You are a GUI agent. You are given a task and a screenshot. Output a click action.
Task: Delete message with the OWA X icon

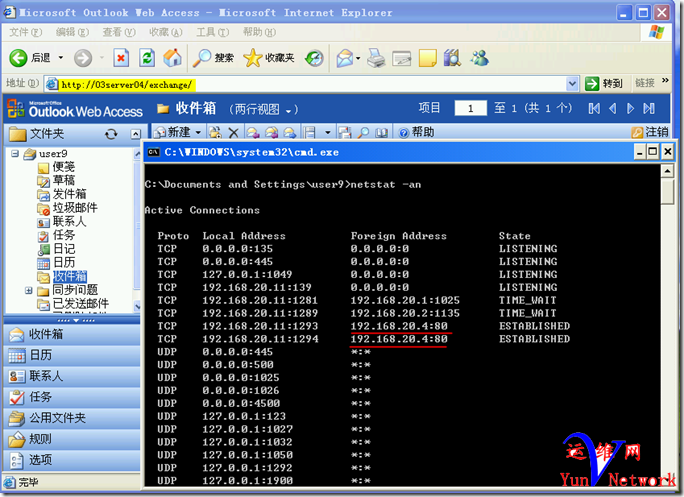pos(234,132)
